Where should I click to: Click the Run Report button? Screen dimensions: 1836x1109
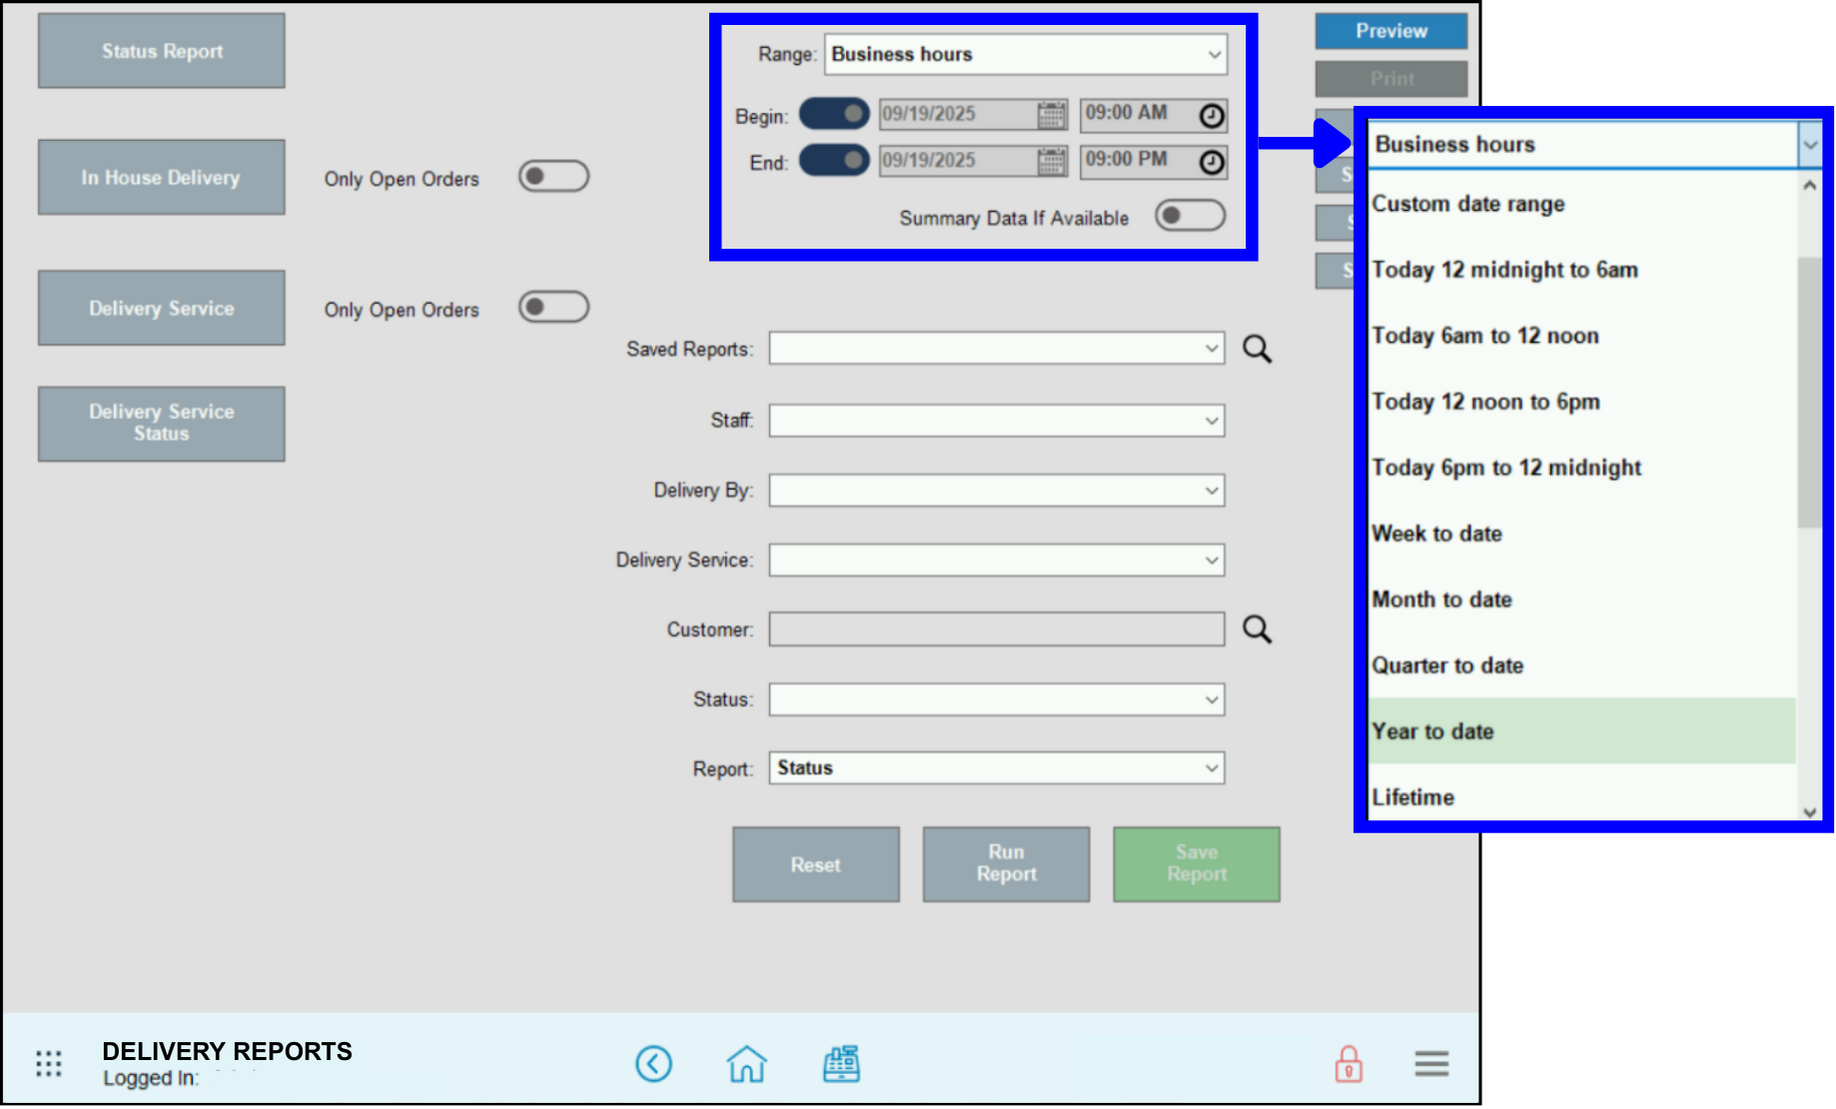1006,864
